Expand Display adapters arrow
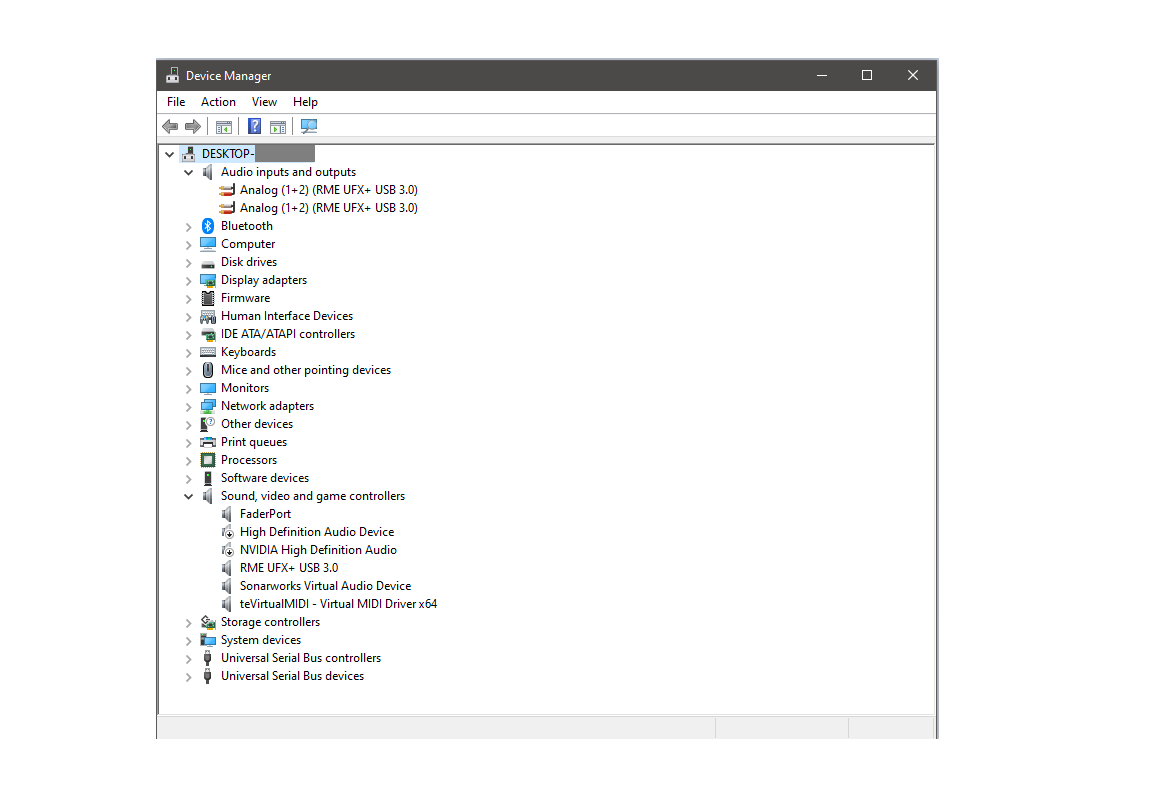This screenshot has height=811, width=1162. pyautogui.click(x=188, y=281)
